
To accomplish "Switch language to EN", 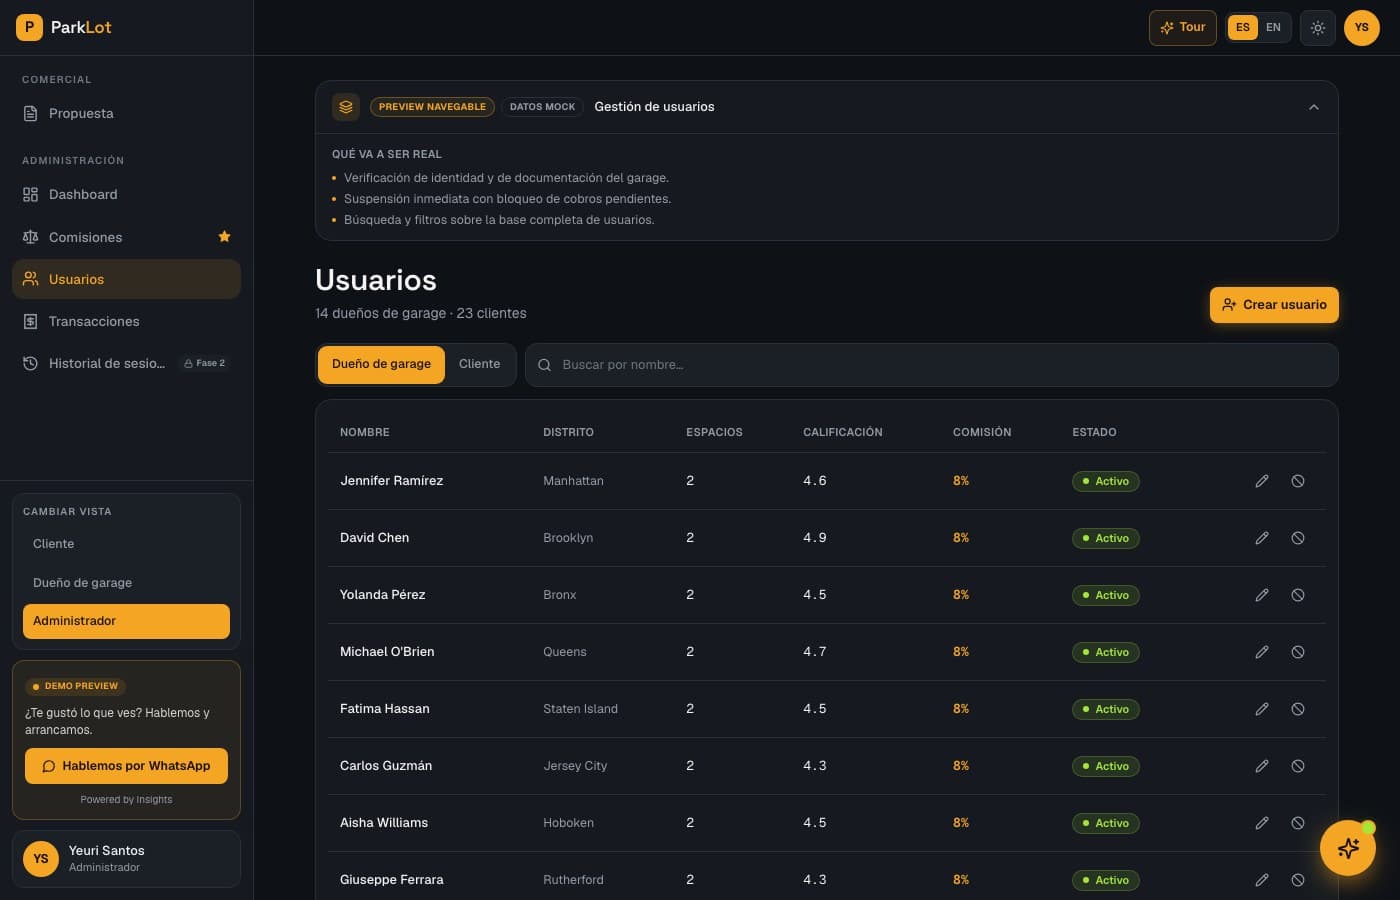I will pyautogui.click(x=1273, y=28).
